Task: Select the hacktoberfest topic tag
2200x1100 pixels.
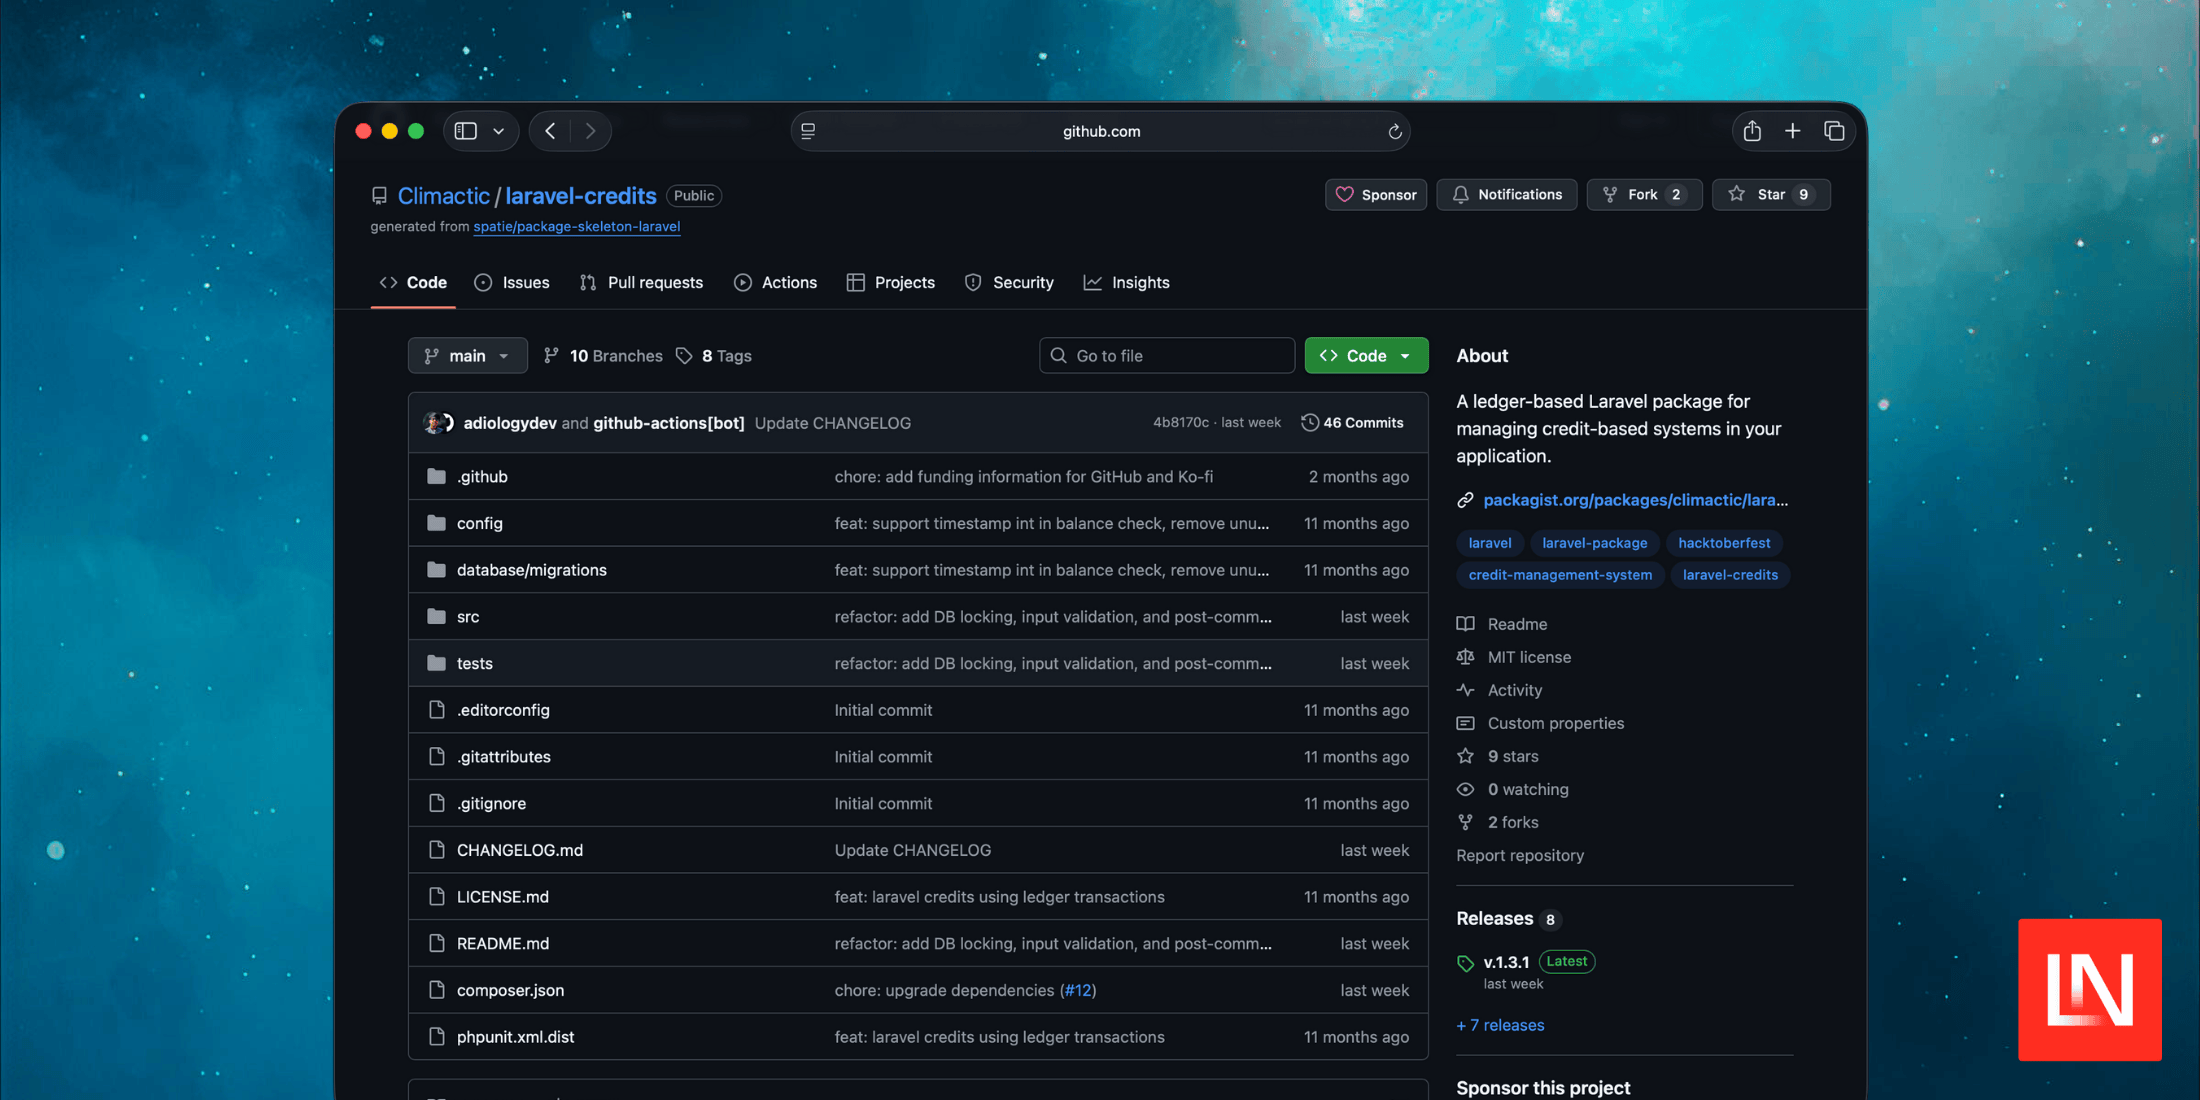Action: tap(1724, 543)
